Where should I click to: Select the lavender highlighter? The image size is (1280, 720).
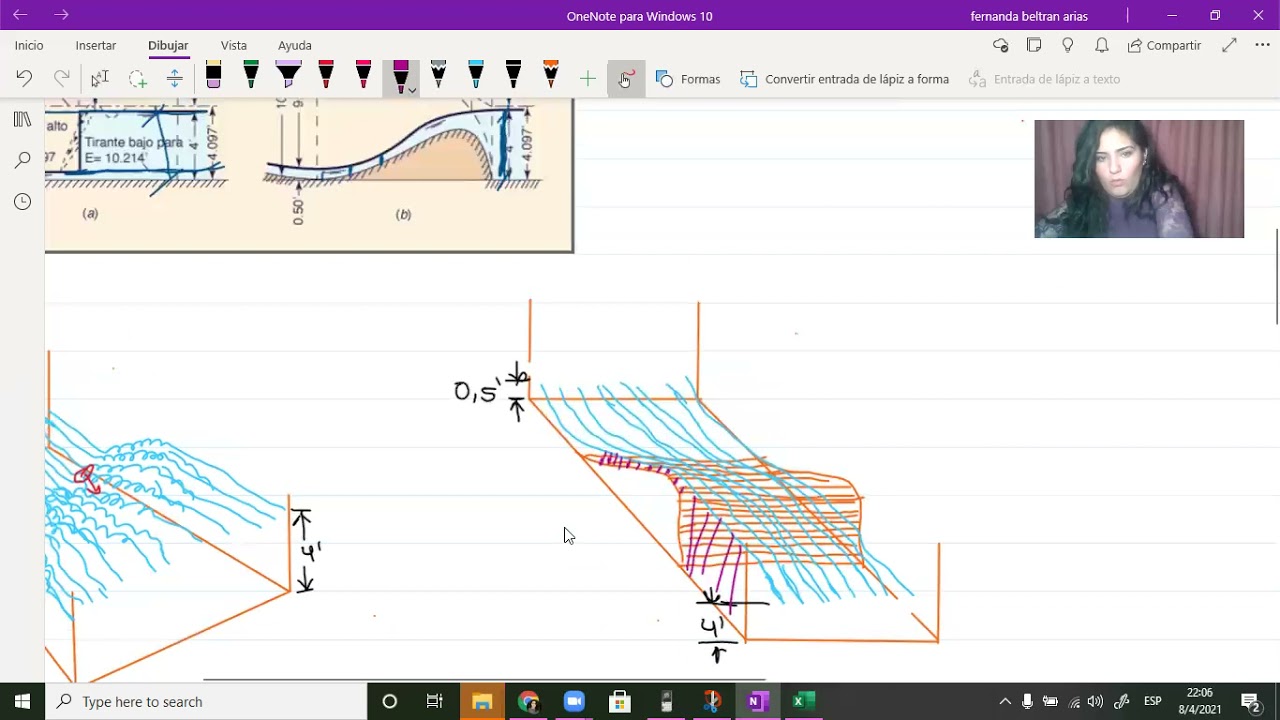pos(288,76)
